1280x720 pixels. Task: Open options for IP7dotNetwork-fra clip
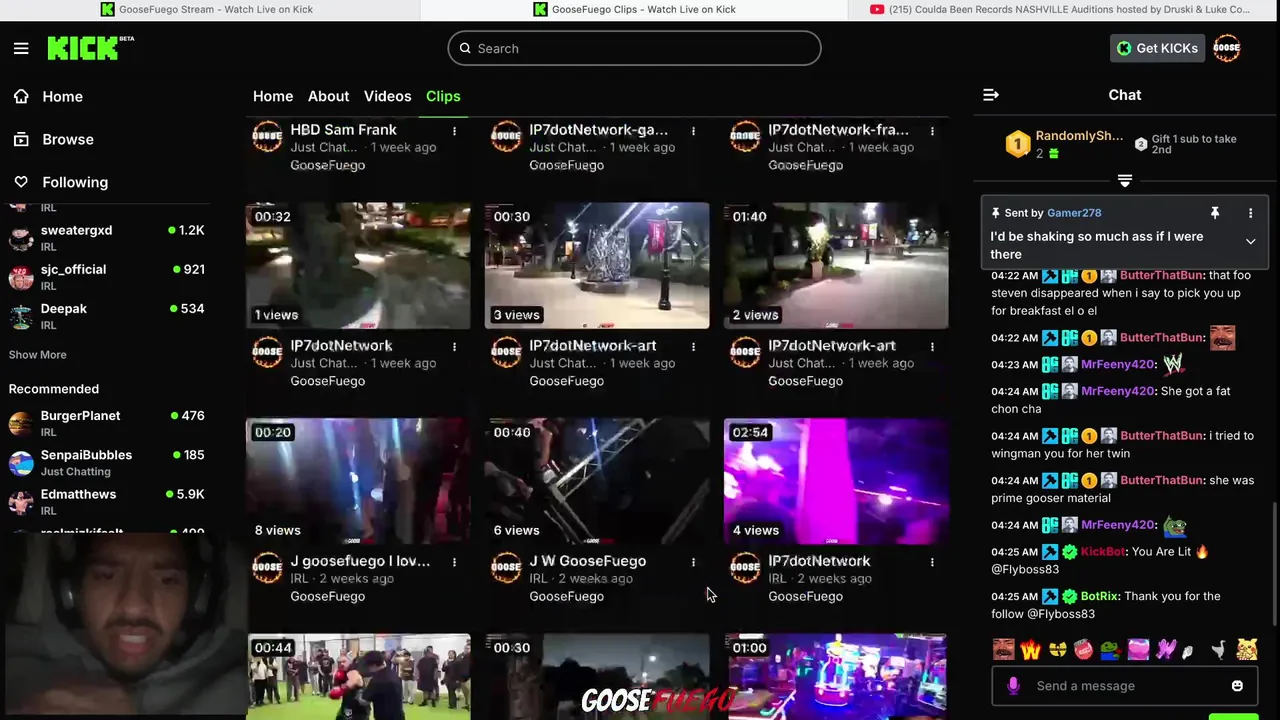[932, 131]
